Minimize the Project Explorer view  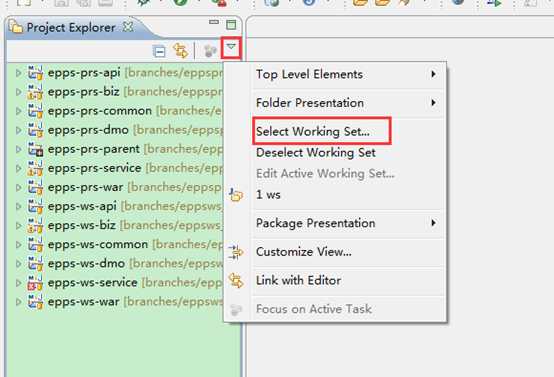214,22
